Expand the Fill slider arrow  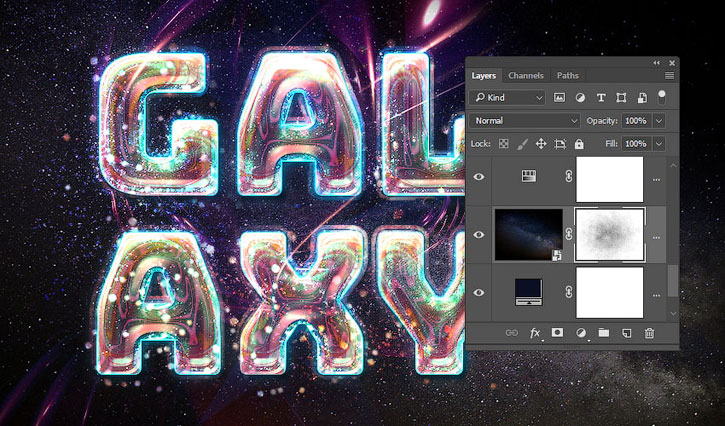point(659,144)
